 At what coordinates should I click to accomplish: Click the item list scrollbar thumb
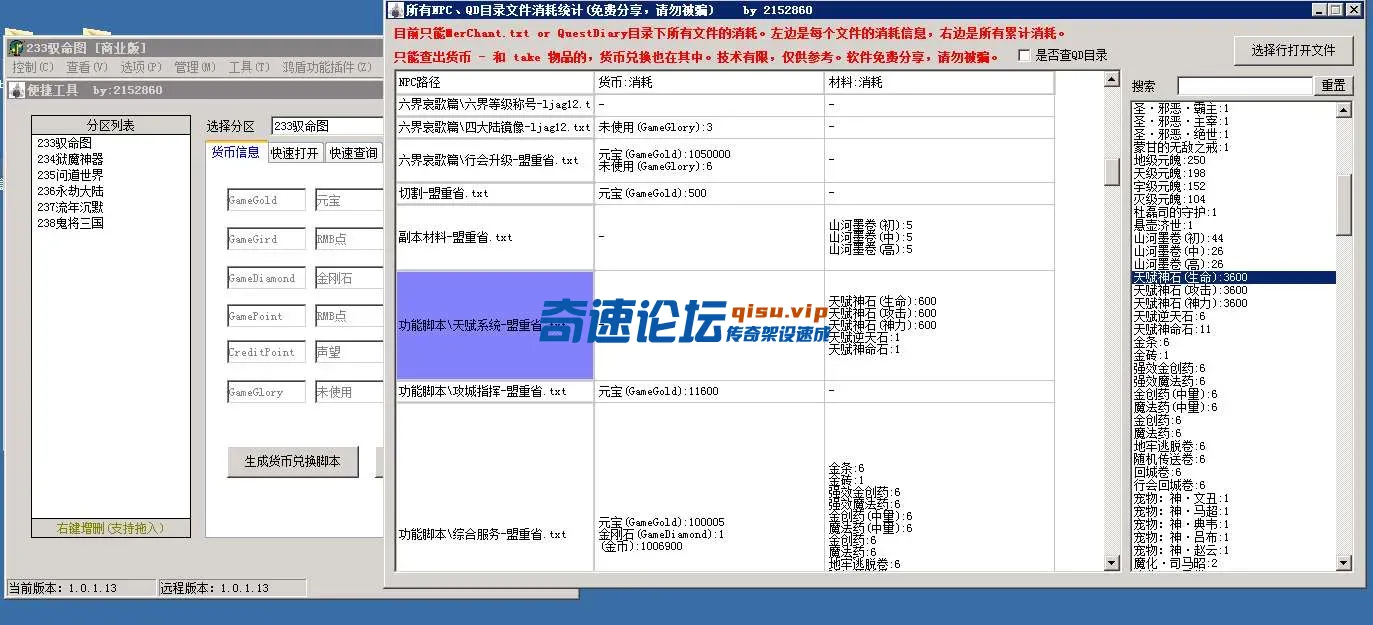coord(1344,204)
